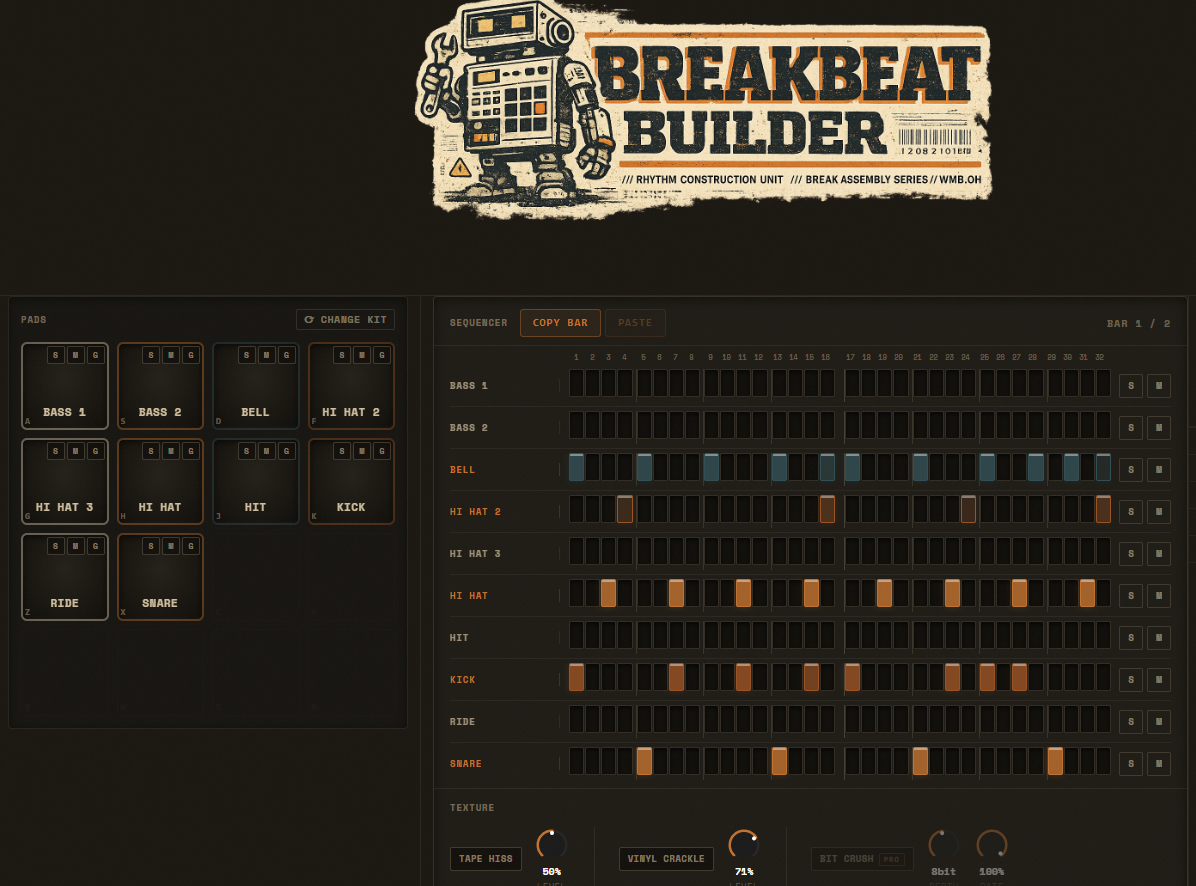Image resolution: width=1196 pixels, height=886 pixels.
Task: Solo the Hi Hat sequencer row
Action: click(1131, 595)
